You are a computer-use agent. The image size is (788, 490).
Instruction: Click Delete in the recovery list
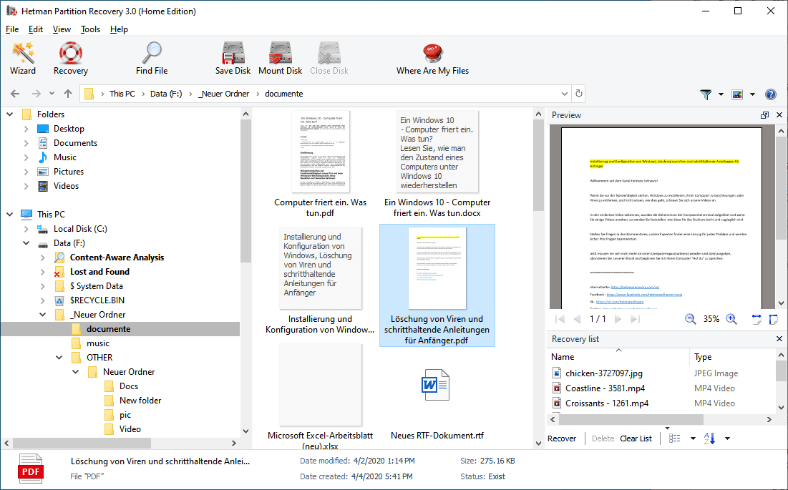coord(603,438)
